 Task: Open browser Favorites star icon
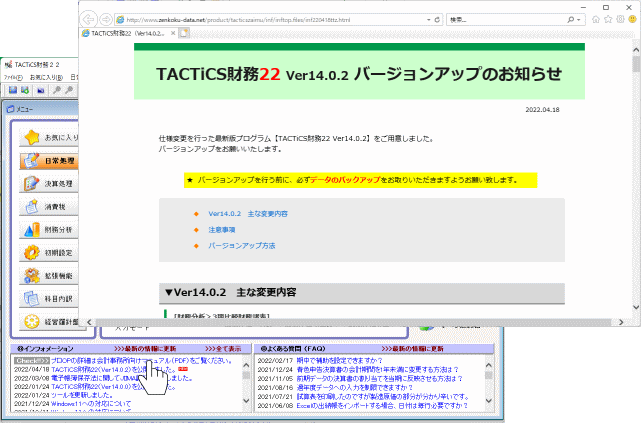click(608, 19)
